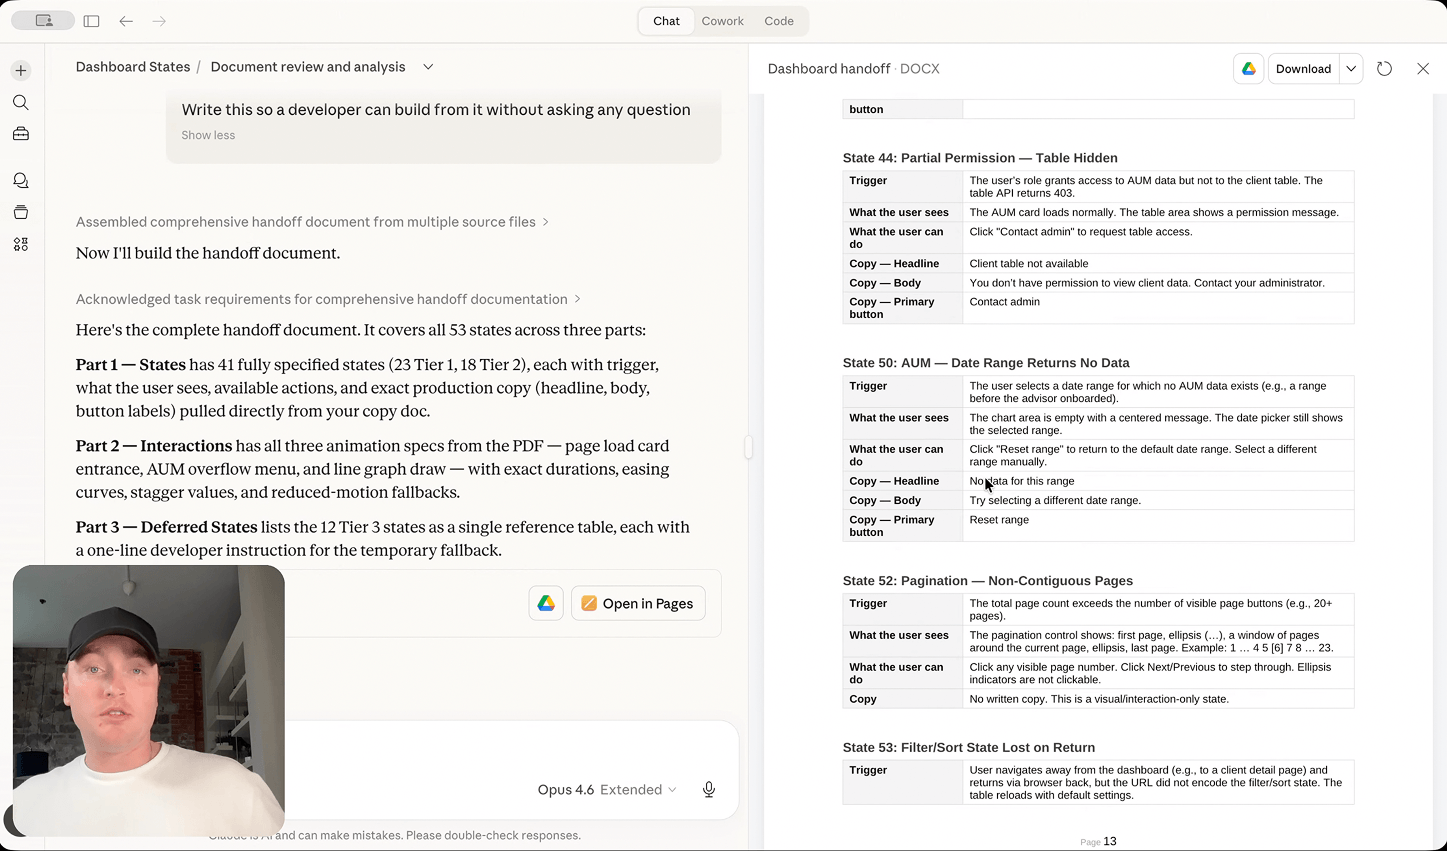
Task: Click the 'Reset range' table cell
Action: point(1158,526)
